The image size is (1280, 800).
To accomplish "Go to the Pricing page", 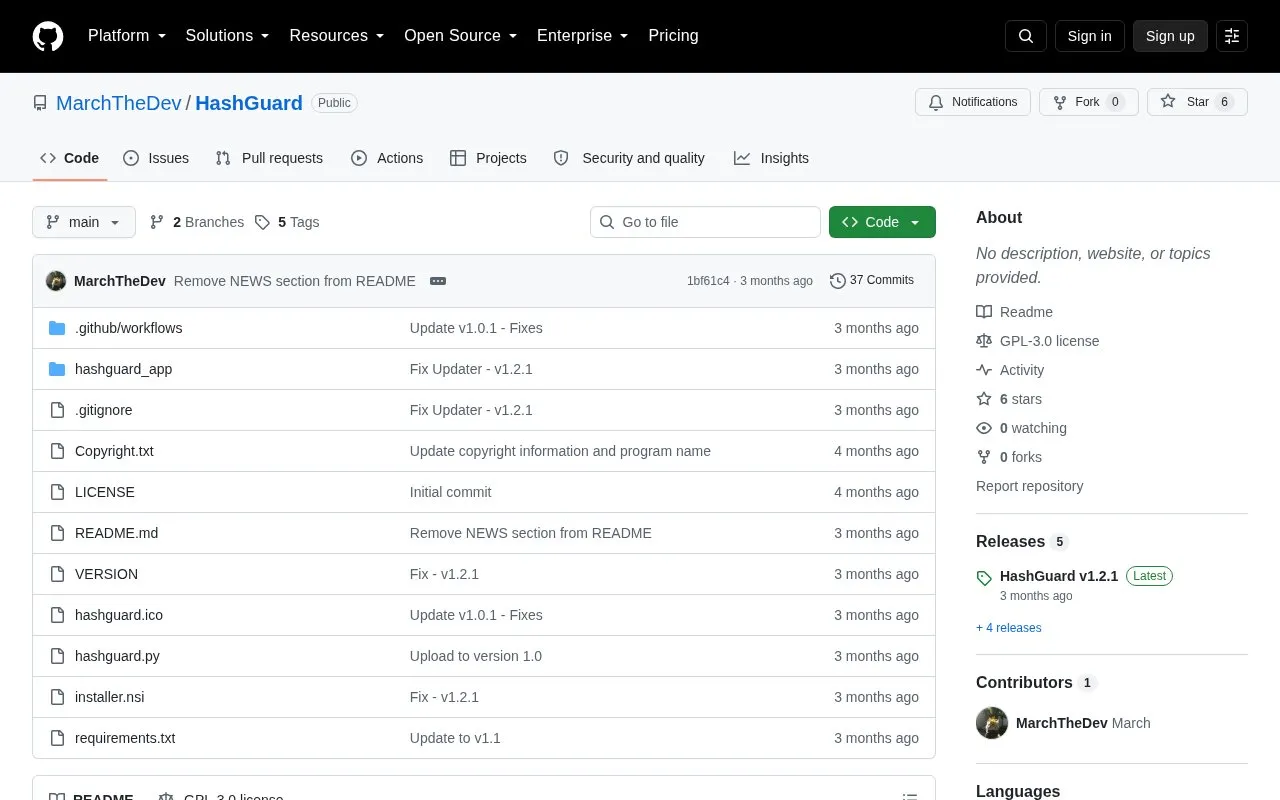I will tap(673, 36).
